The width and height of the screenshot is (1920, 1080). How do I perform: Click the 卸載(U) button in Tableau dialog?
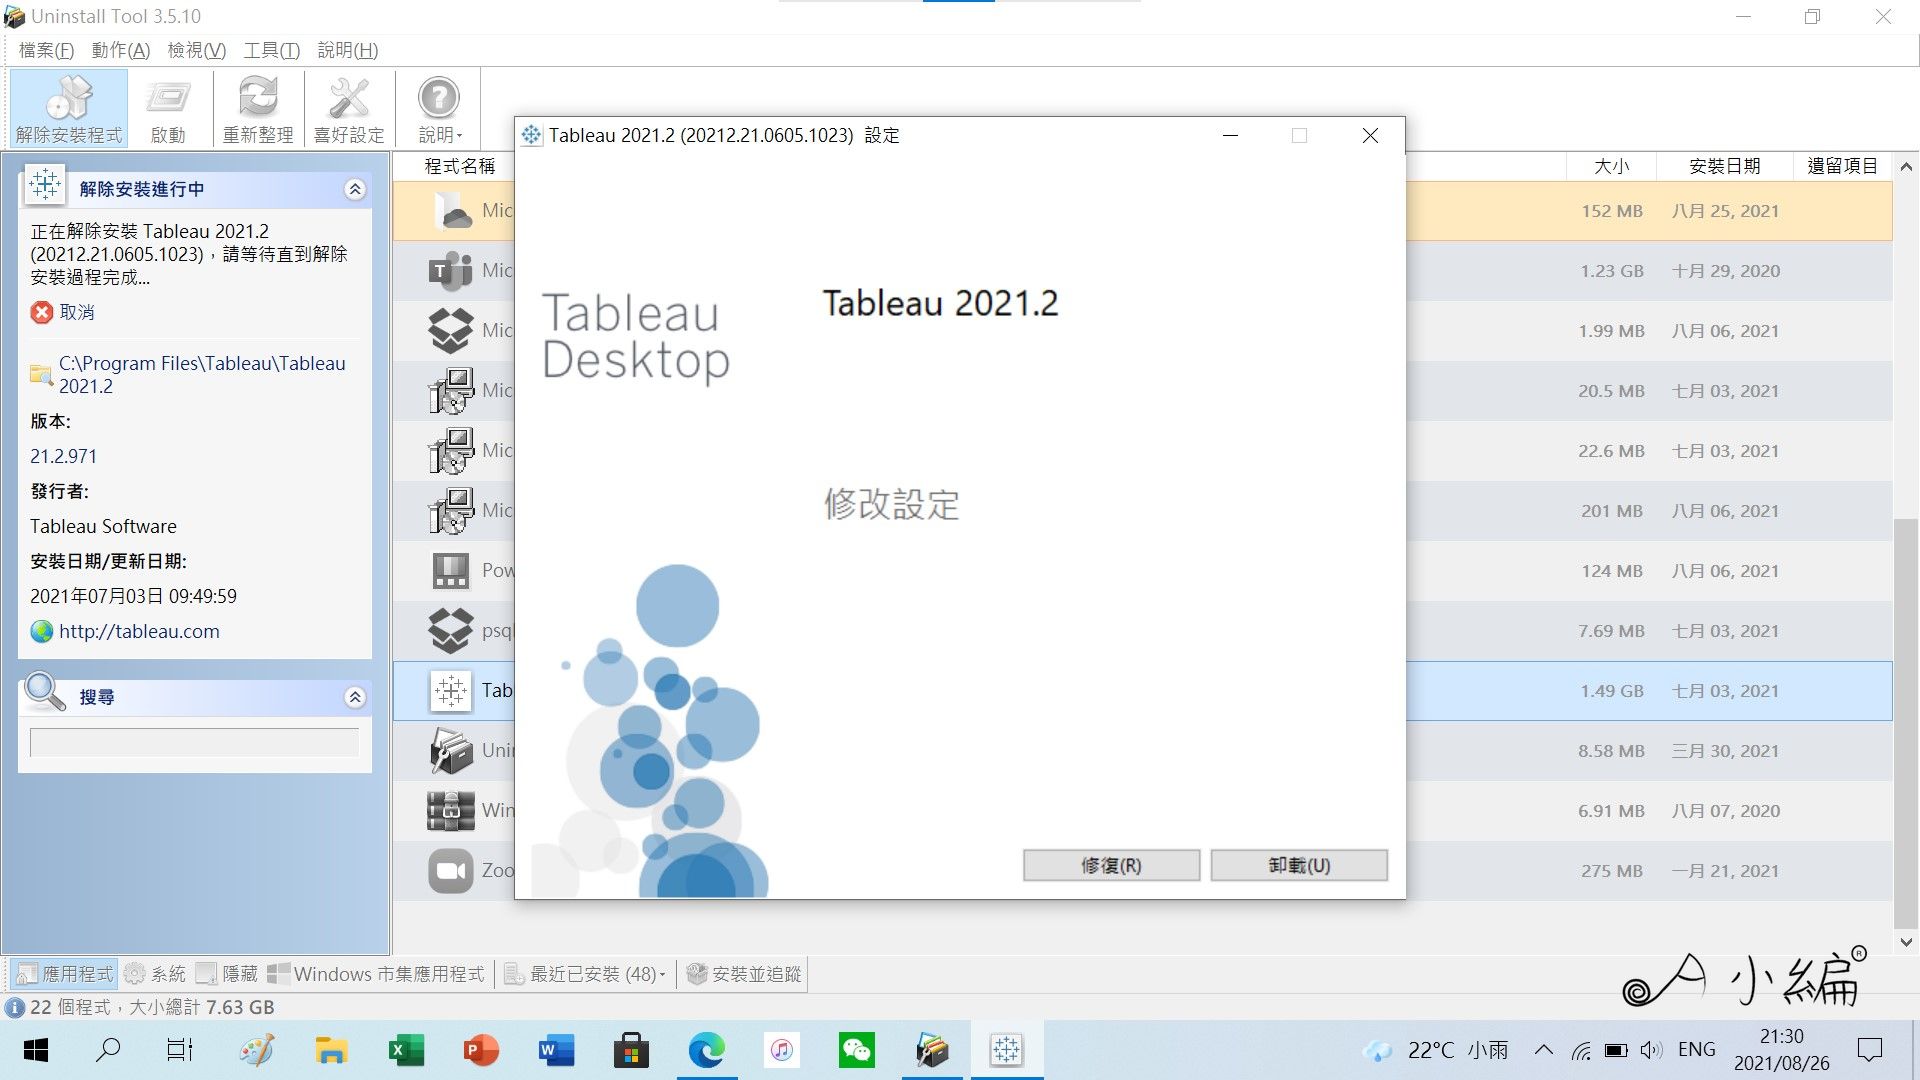[1299, 865]
